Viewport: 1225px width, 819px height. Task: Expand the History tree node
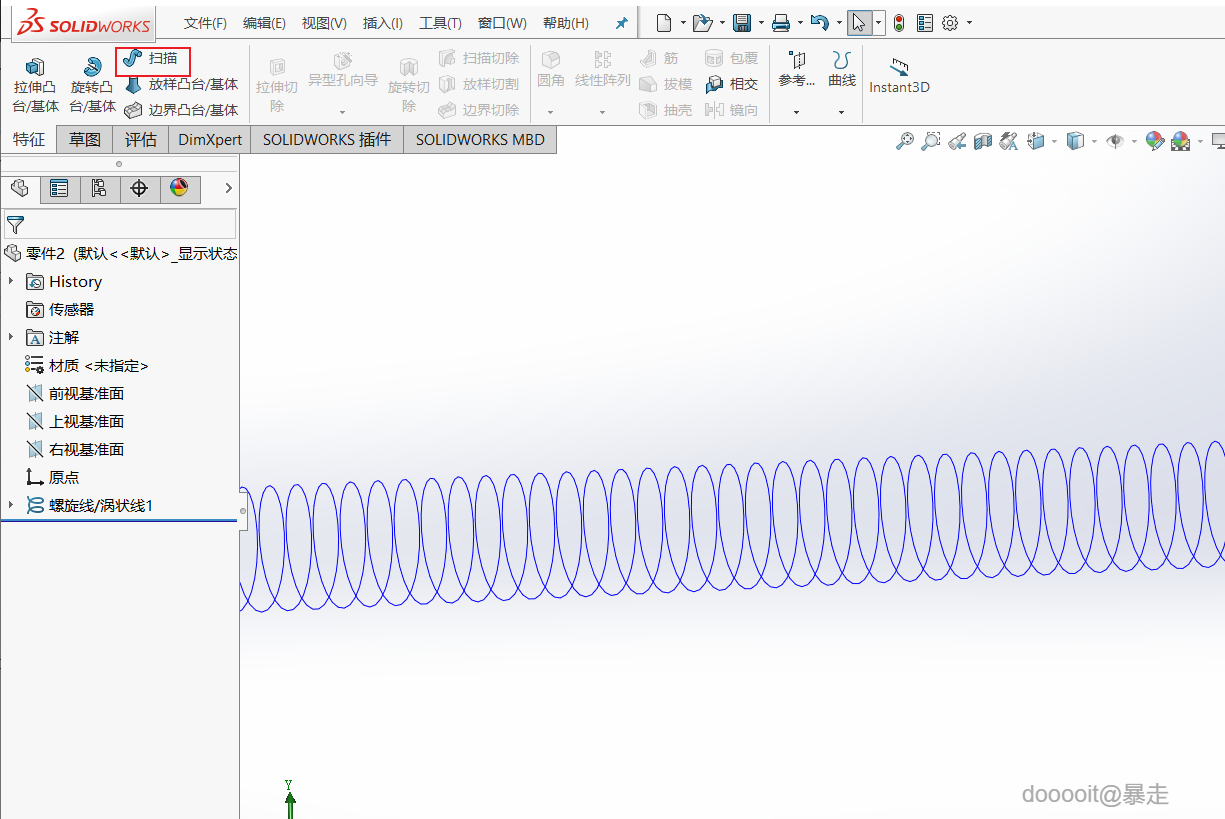(11, 281)
